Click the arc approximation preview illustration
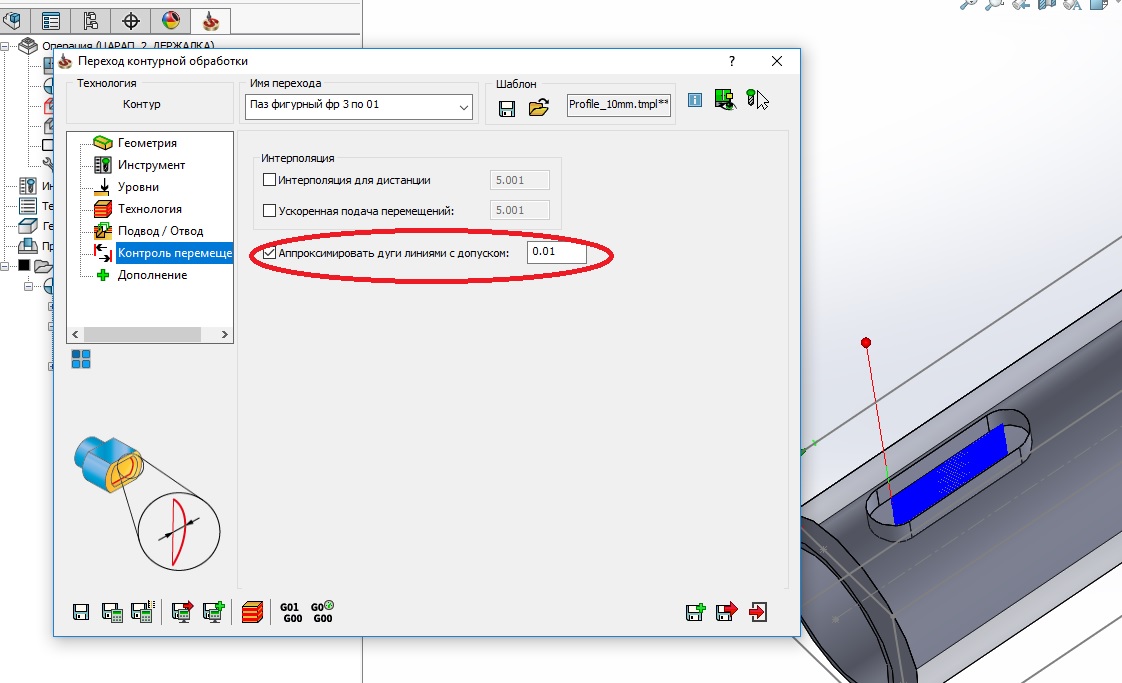 (x=147, y=502)
